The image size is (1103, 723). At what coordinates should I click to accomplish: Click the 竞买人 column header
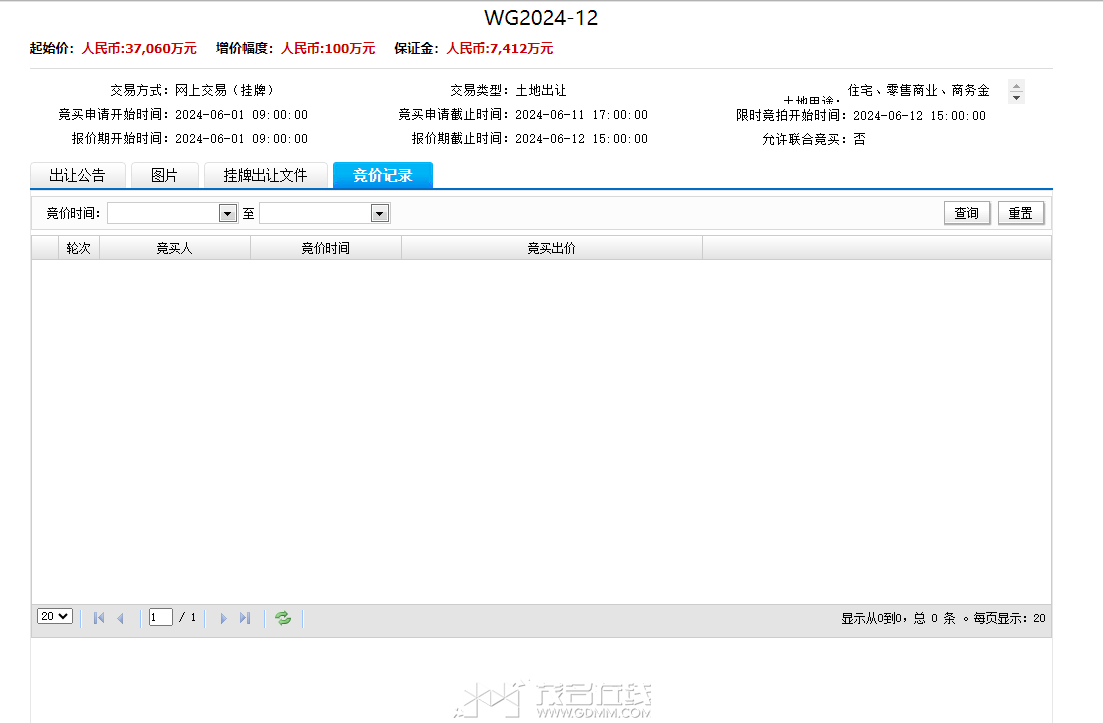[x=174, y=248]
